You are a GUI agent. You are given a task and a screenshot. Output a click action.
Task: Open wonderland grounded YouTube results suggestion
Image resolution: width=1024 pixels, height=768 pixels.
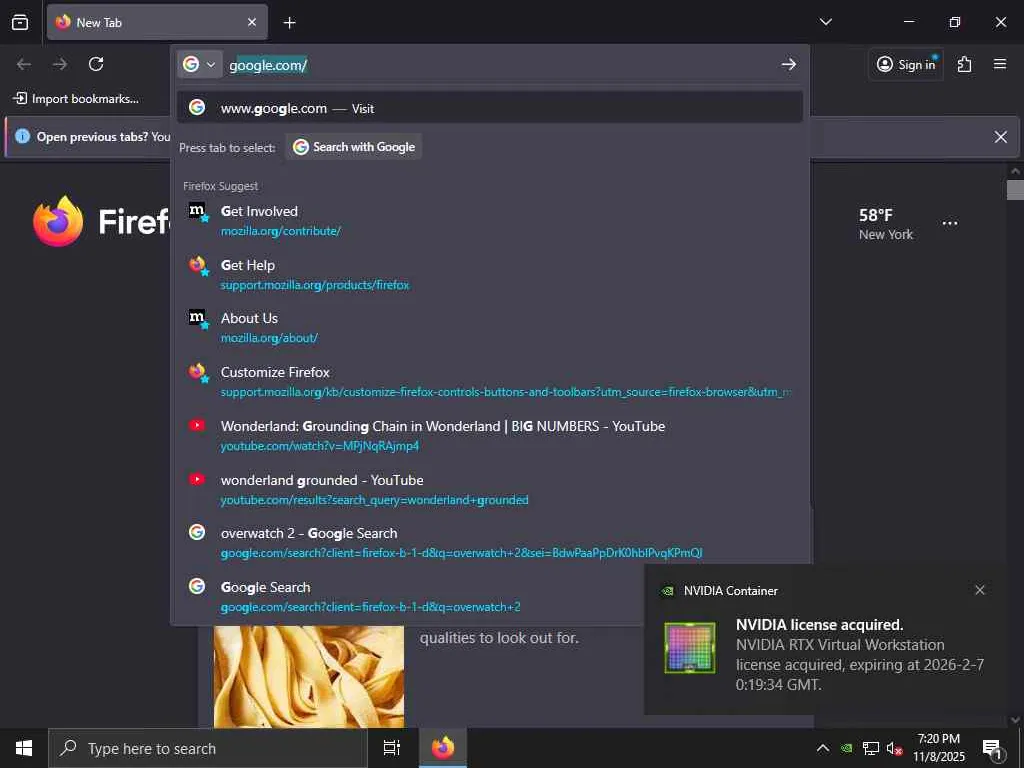click(490, 489)
